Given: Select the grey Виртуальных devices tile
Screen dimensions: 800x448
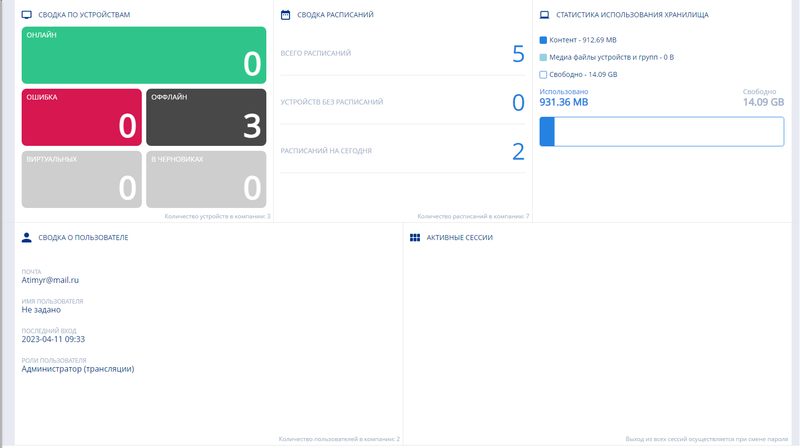Looking at the screenshot, I should pos(81,179).
